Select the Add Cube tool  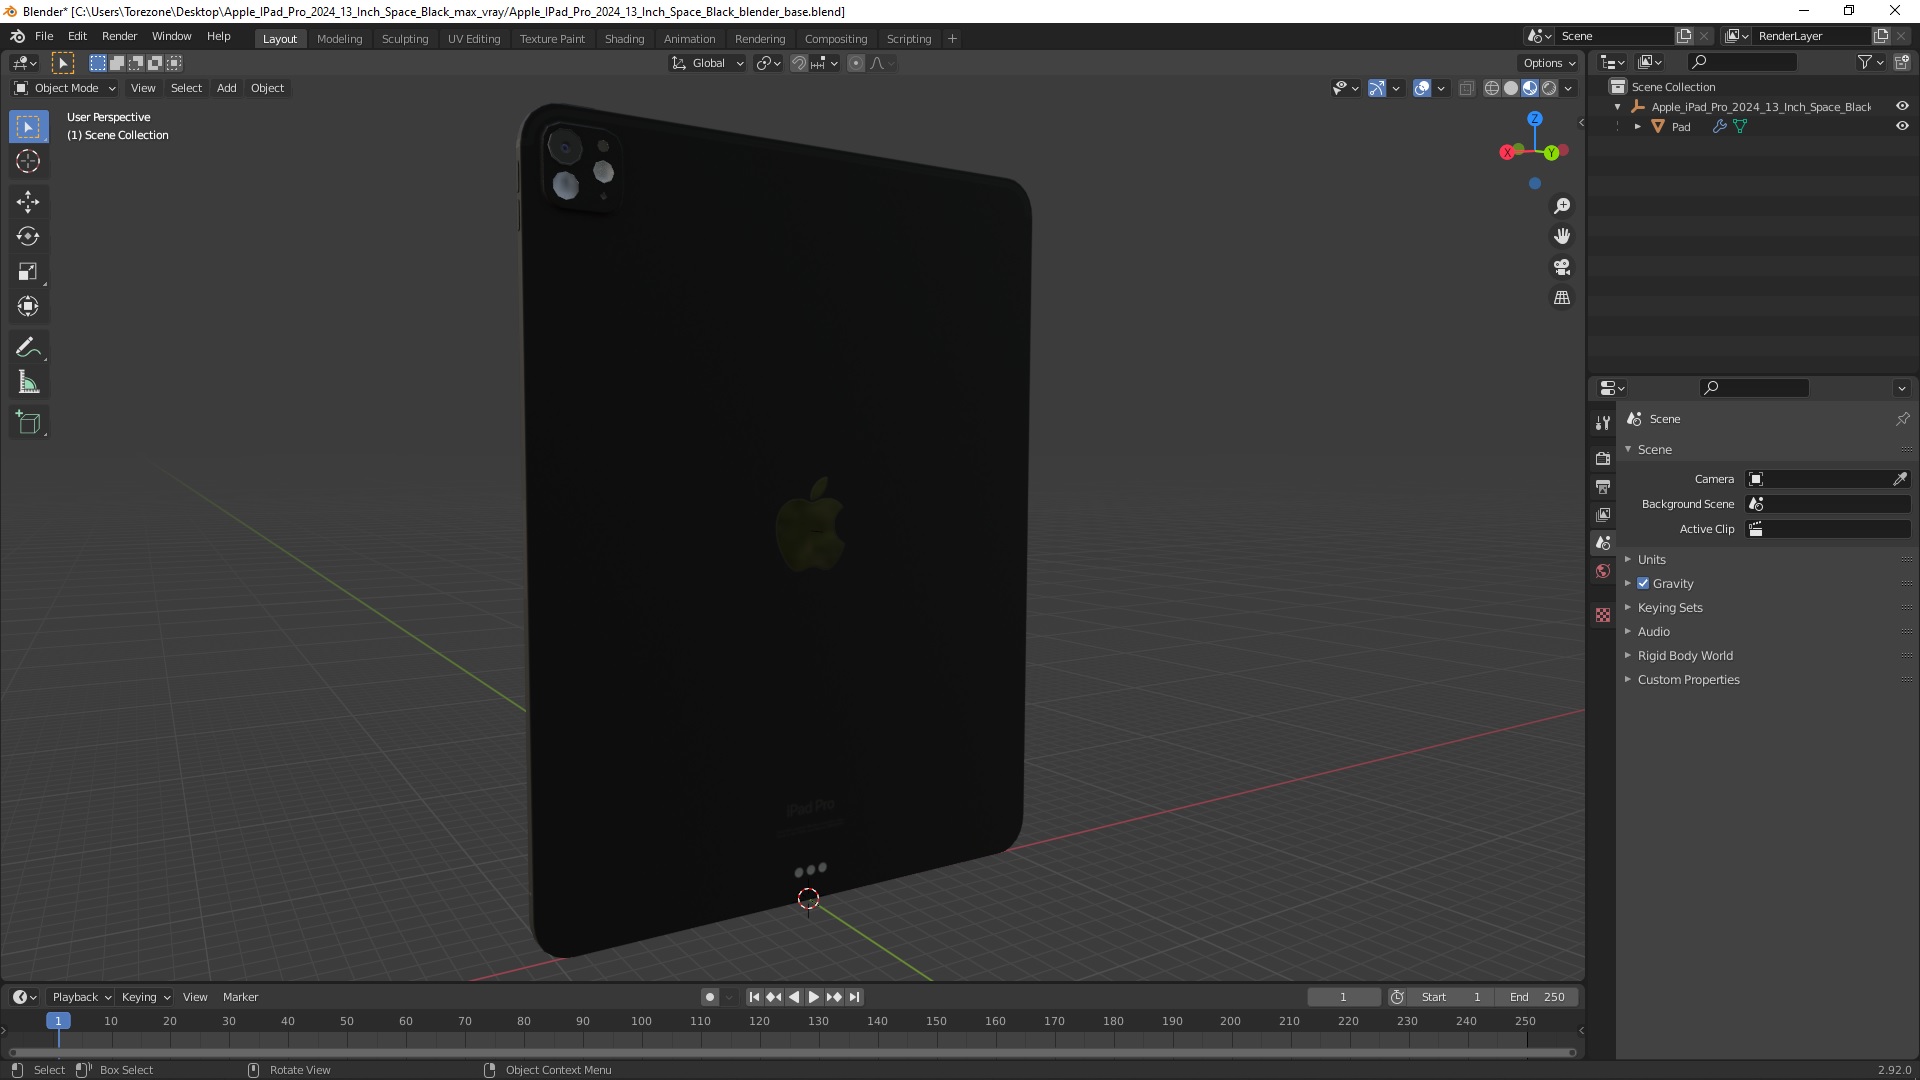point(28,423)
